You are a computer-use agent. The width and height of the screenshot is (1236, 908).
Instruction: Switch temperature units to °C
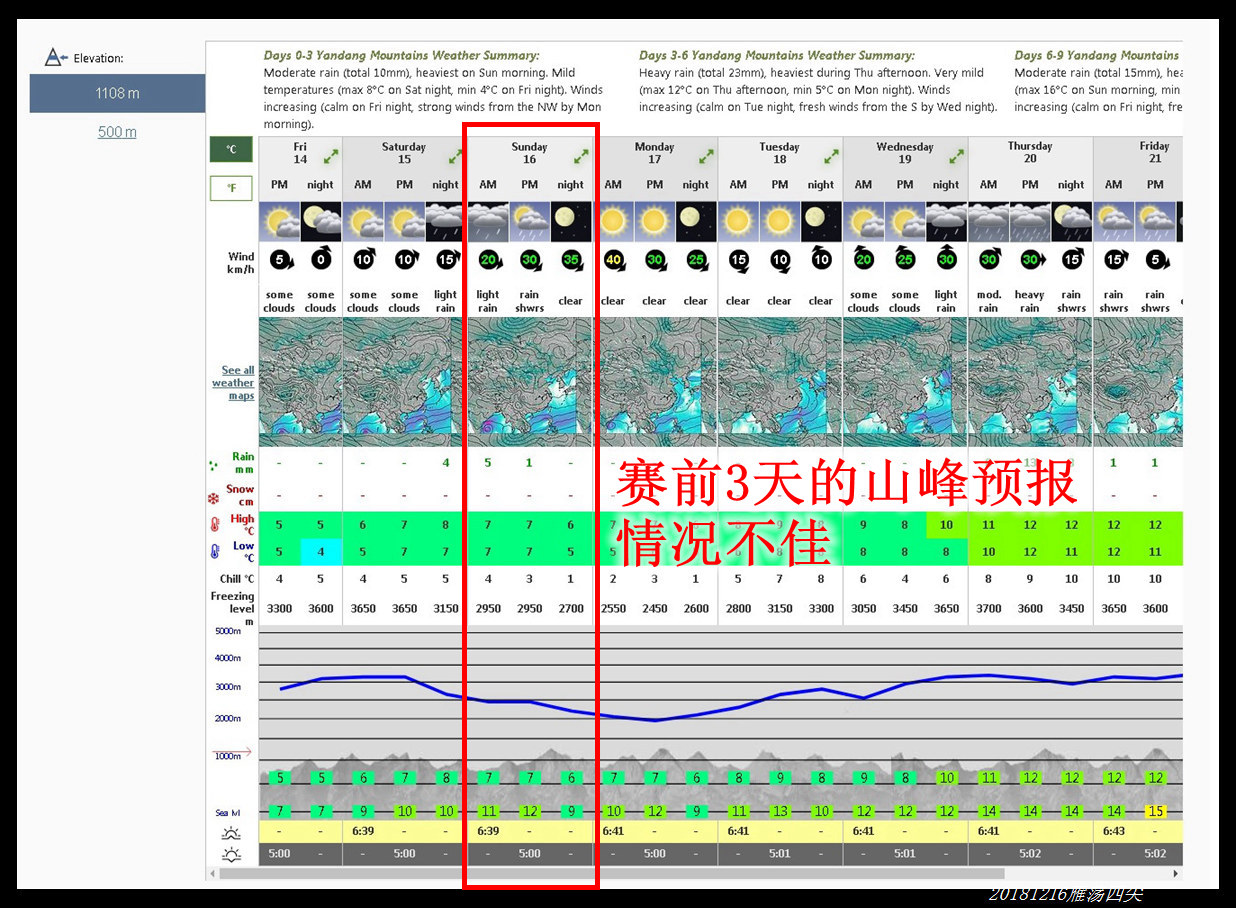[231, 150]
